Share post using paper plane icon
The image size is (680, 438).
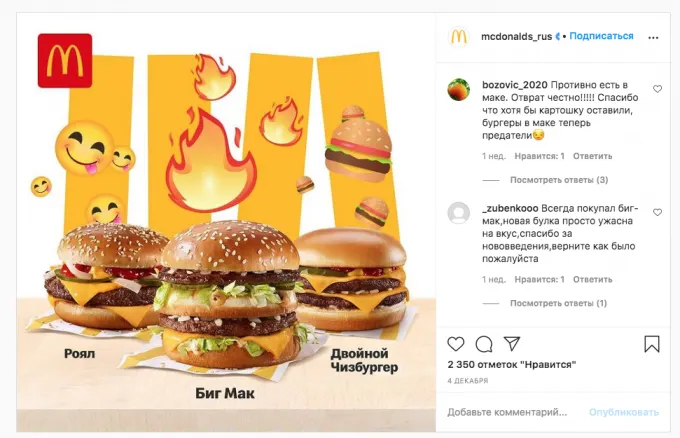point(512,343)
